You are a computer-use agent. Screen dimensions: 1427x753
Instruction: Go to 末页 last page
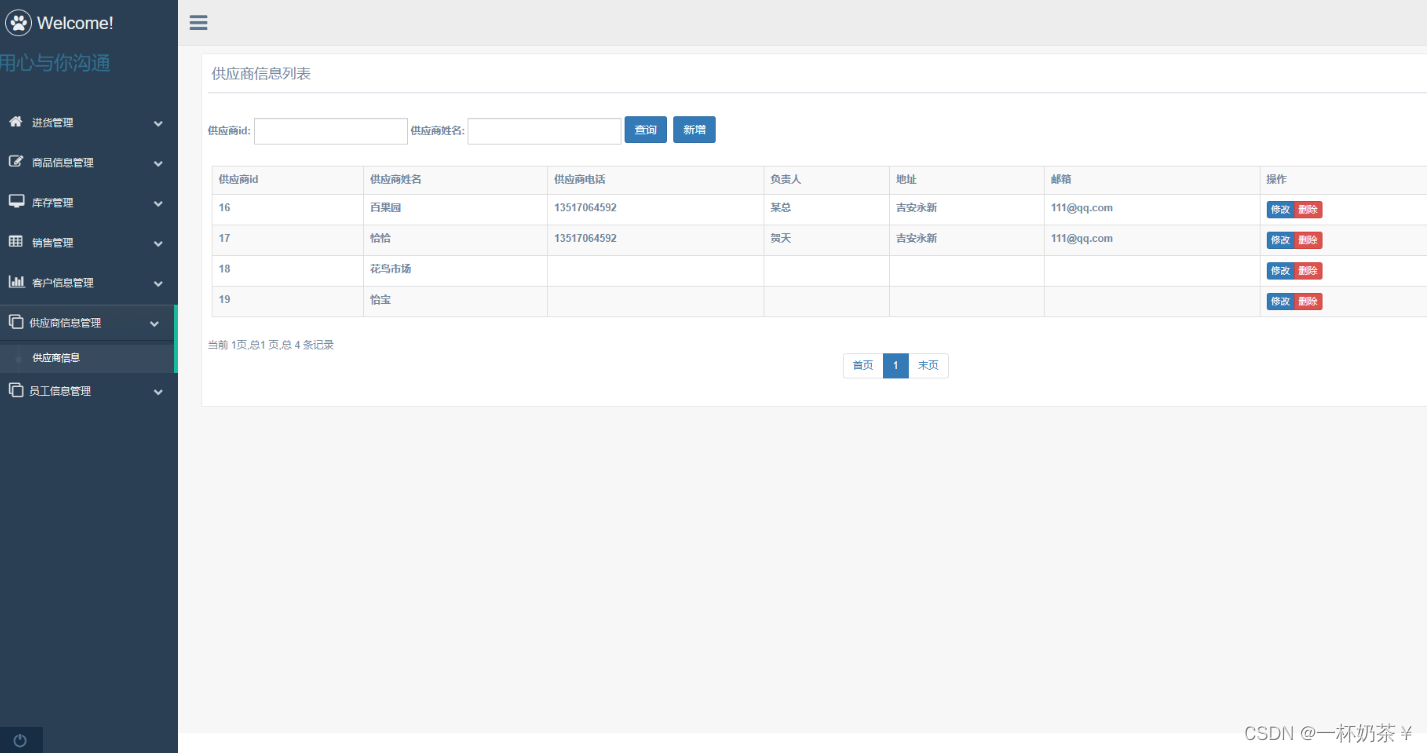(x=928, y=366)
